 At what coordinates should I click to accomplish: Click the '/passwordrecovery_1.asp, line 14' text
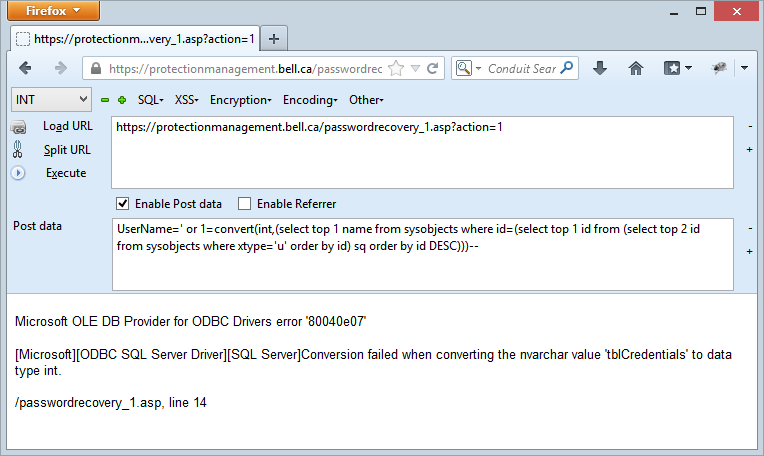pos(111,402)
